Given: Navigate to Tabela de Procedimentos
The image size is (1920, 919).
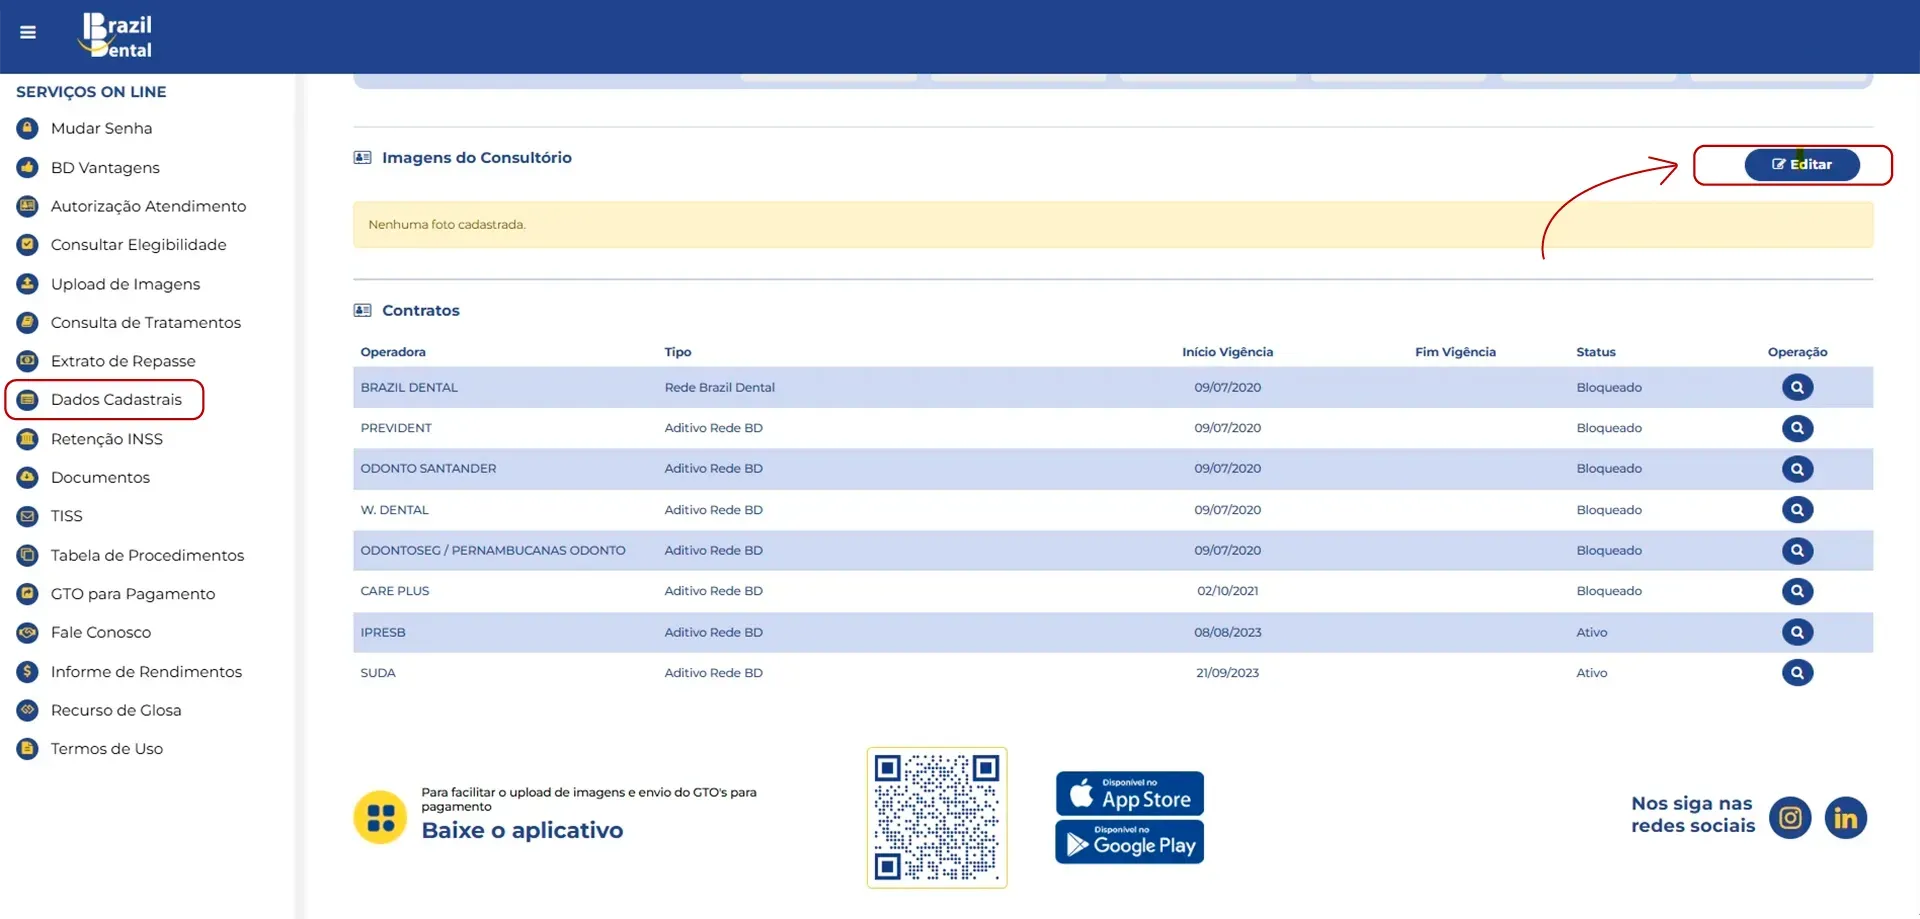Looking at the screenshot, I should pos(147,556).
